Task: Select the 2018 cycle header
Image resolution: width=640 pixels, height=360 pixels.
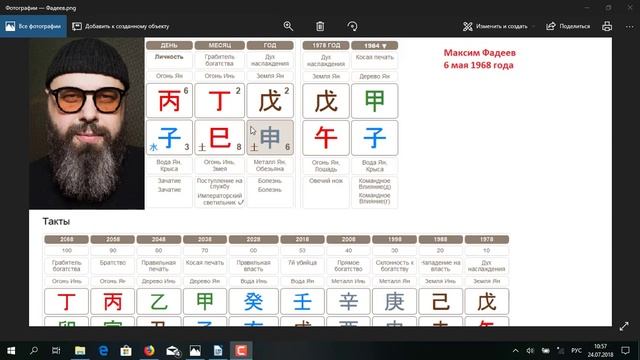Action: pos(302,239)
